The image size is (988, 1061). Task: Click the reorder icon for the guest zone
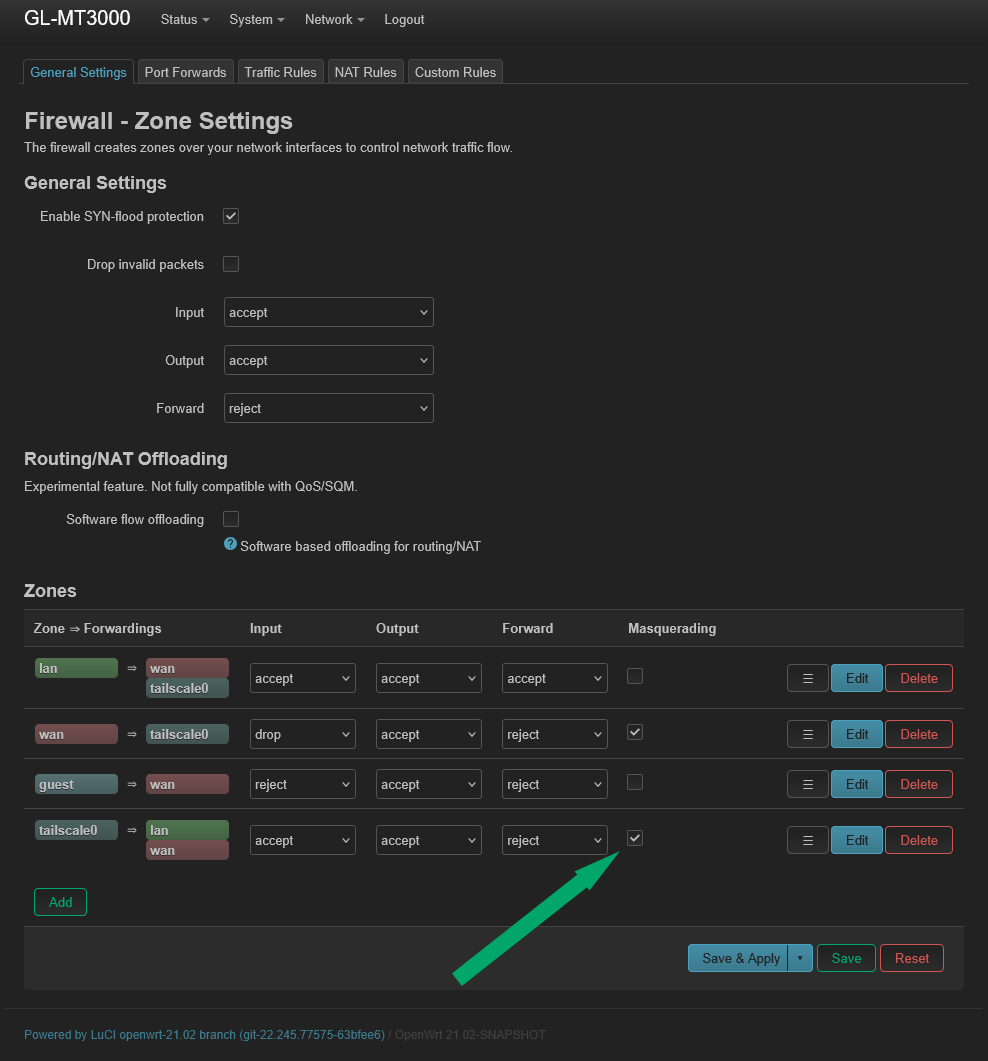coord(807,783)
